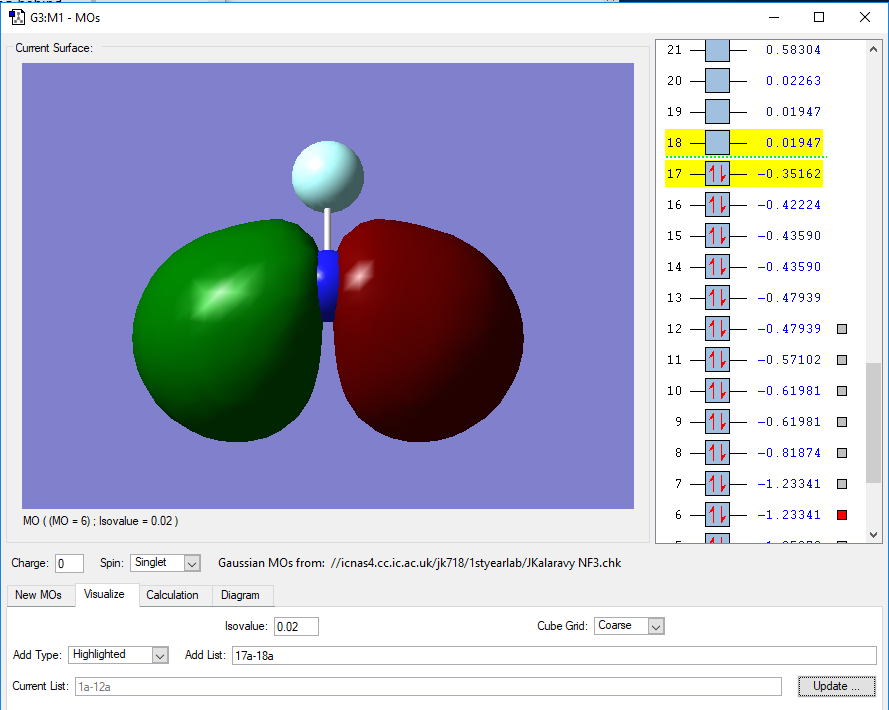Click orbital 13 electron pair box
889x710 pixels.
717,298
